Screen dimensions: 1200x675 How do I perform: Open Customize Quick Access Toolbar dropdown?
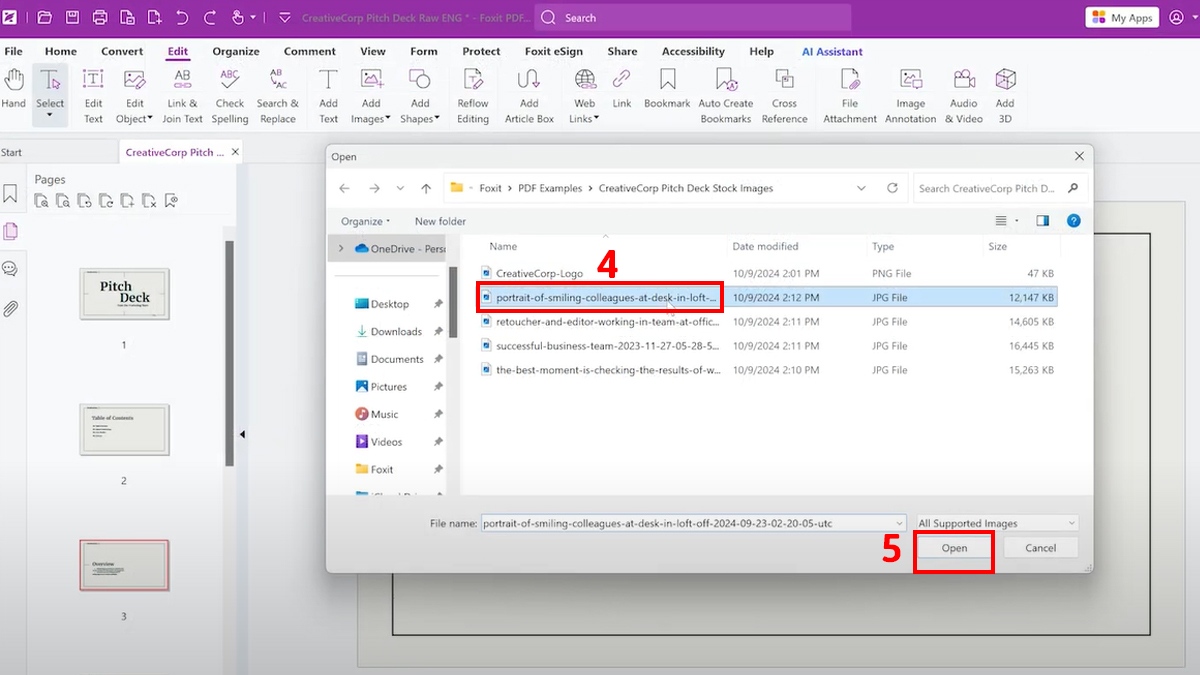point(285,17)
